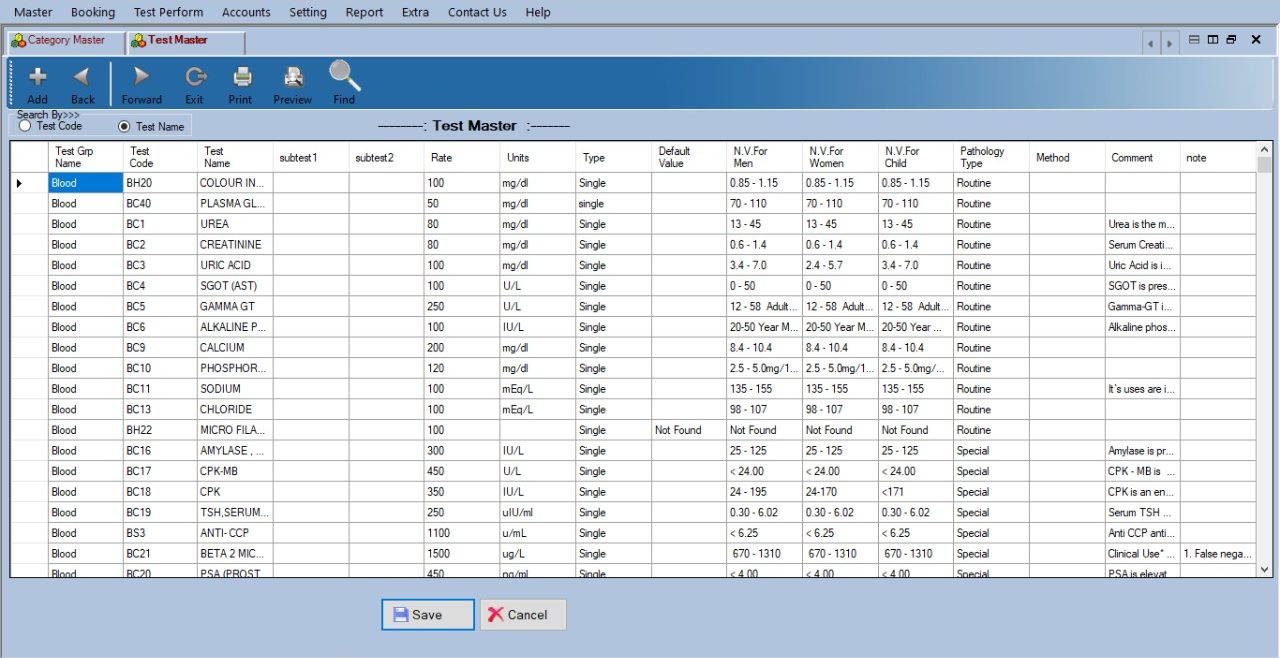Open the Test Perform menu
The width and height of the screenshot is (1280, 658).
point(168,12)
